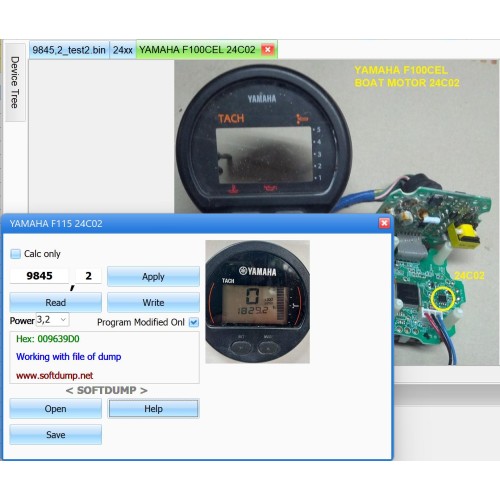Click the Read button

tap(55, 302)
